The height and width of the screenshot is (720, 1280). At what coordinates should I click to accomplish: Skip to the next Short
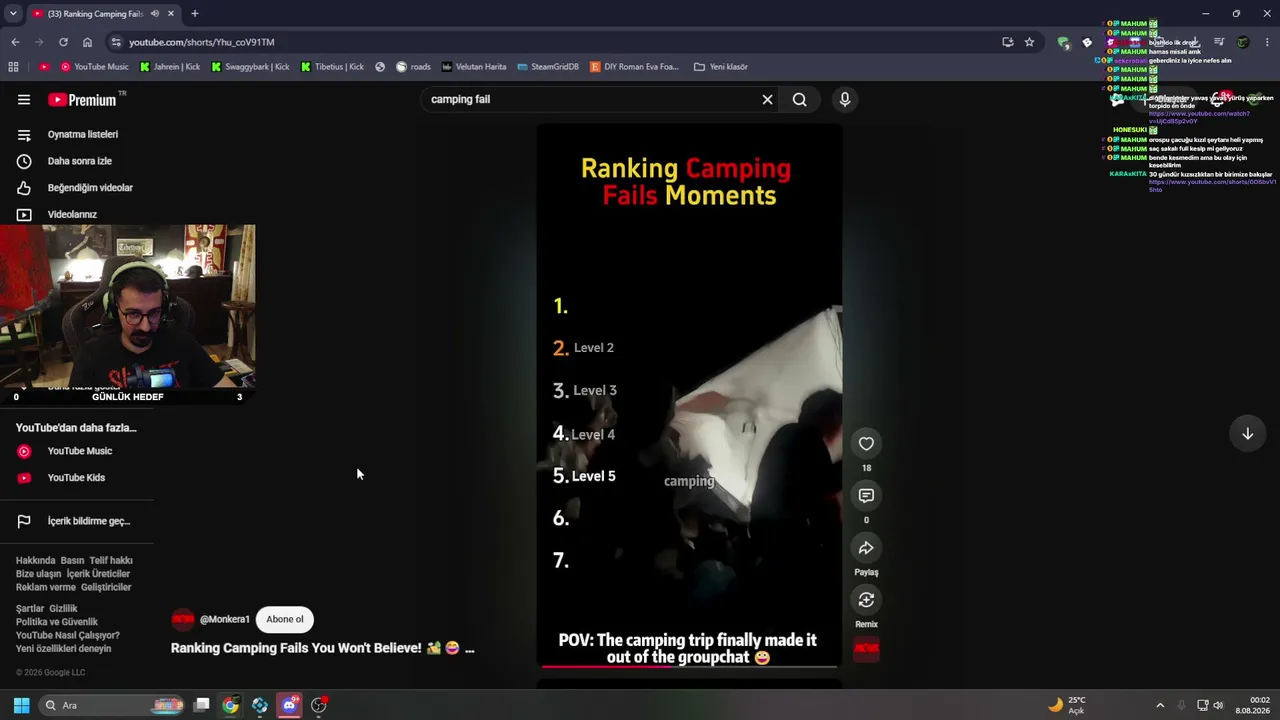[1247, 433]
